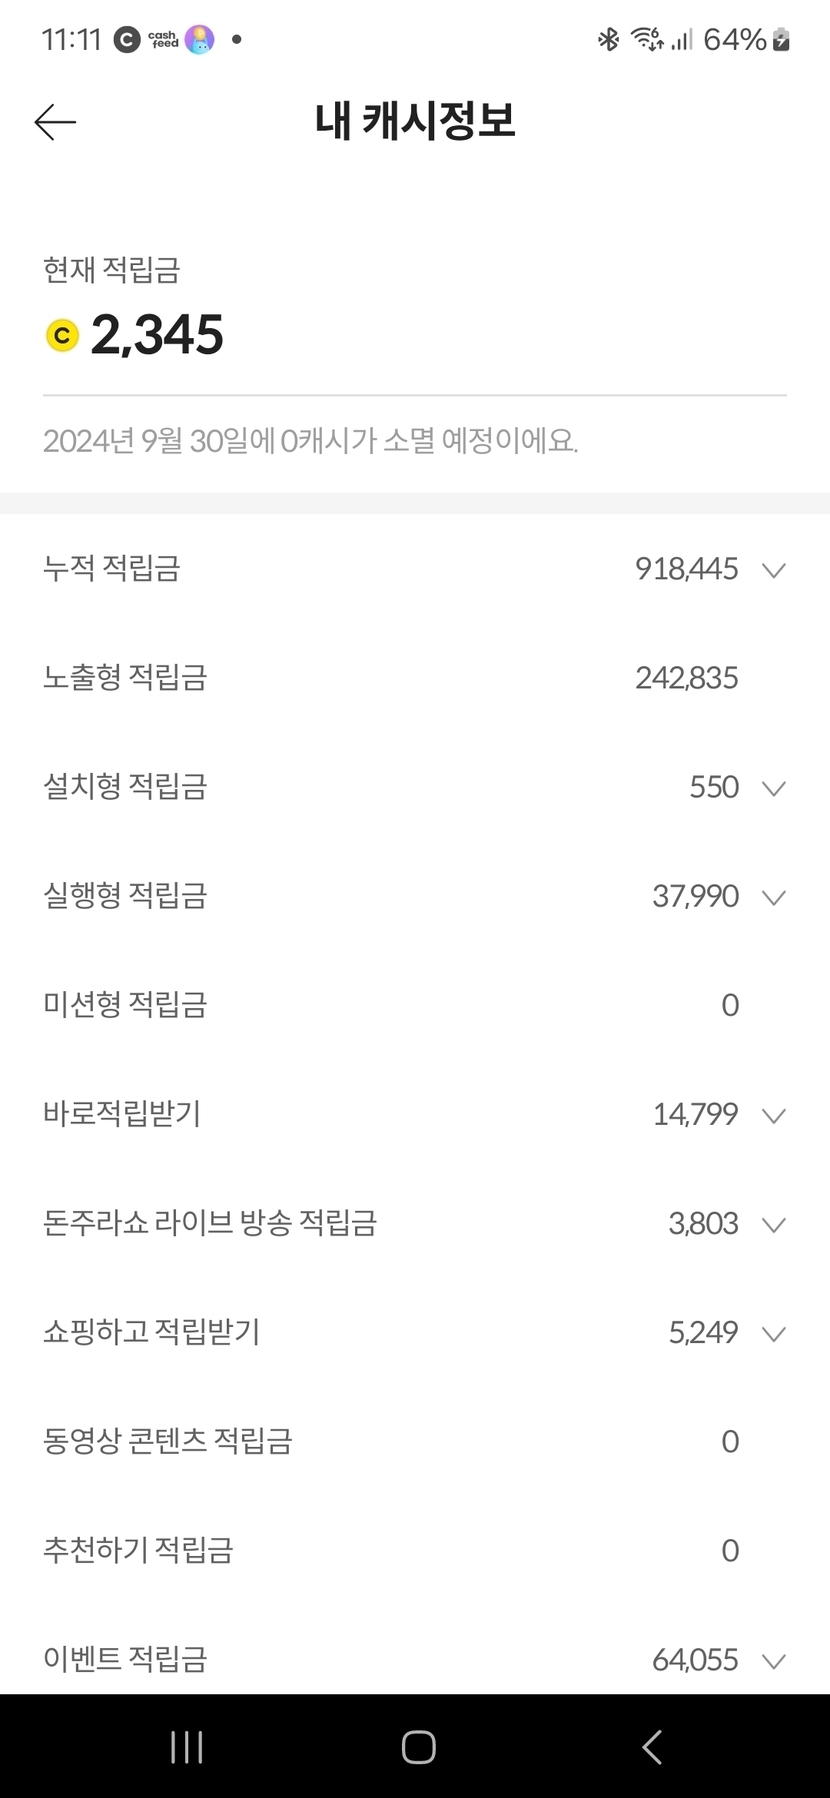Tap the back arrow icon in header
Image resolution: width=830 pixels, height=1798 pixels.
click(55, 122)
